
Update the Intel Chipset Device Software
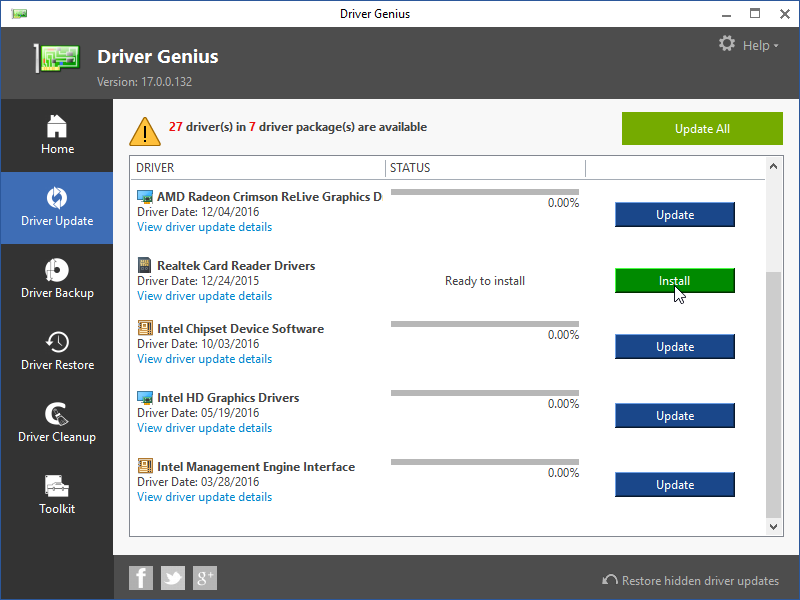click(674, 347)
